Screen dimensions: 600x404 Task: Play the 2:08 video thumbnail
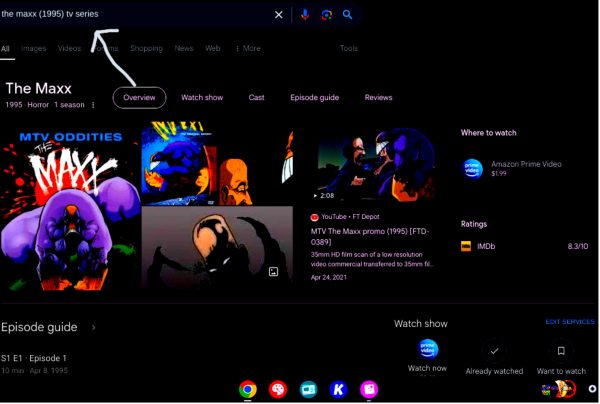(x=376, y=165)
